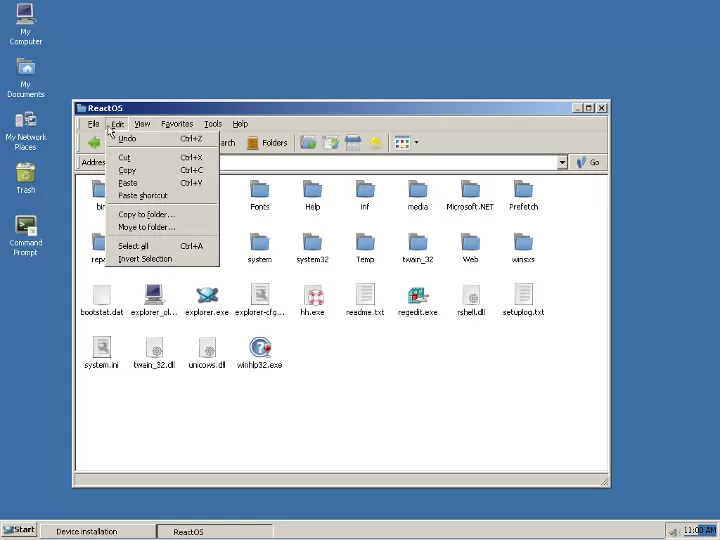Choose Select all from Edit menu

pyautogui.click(x=133, y=246)
